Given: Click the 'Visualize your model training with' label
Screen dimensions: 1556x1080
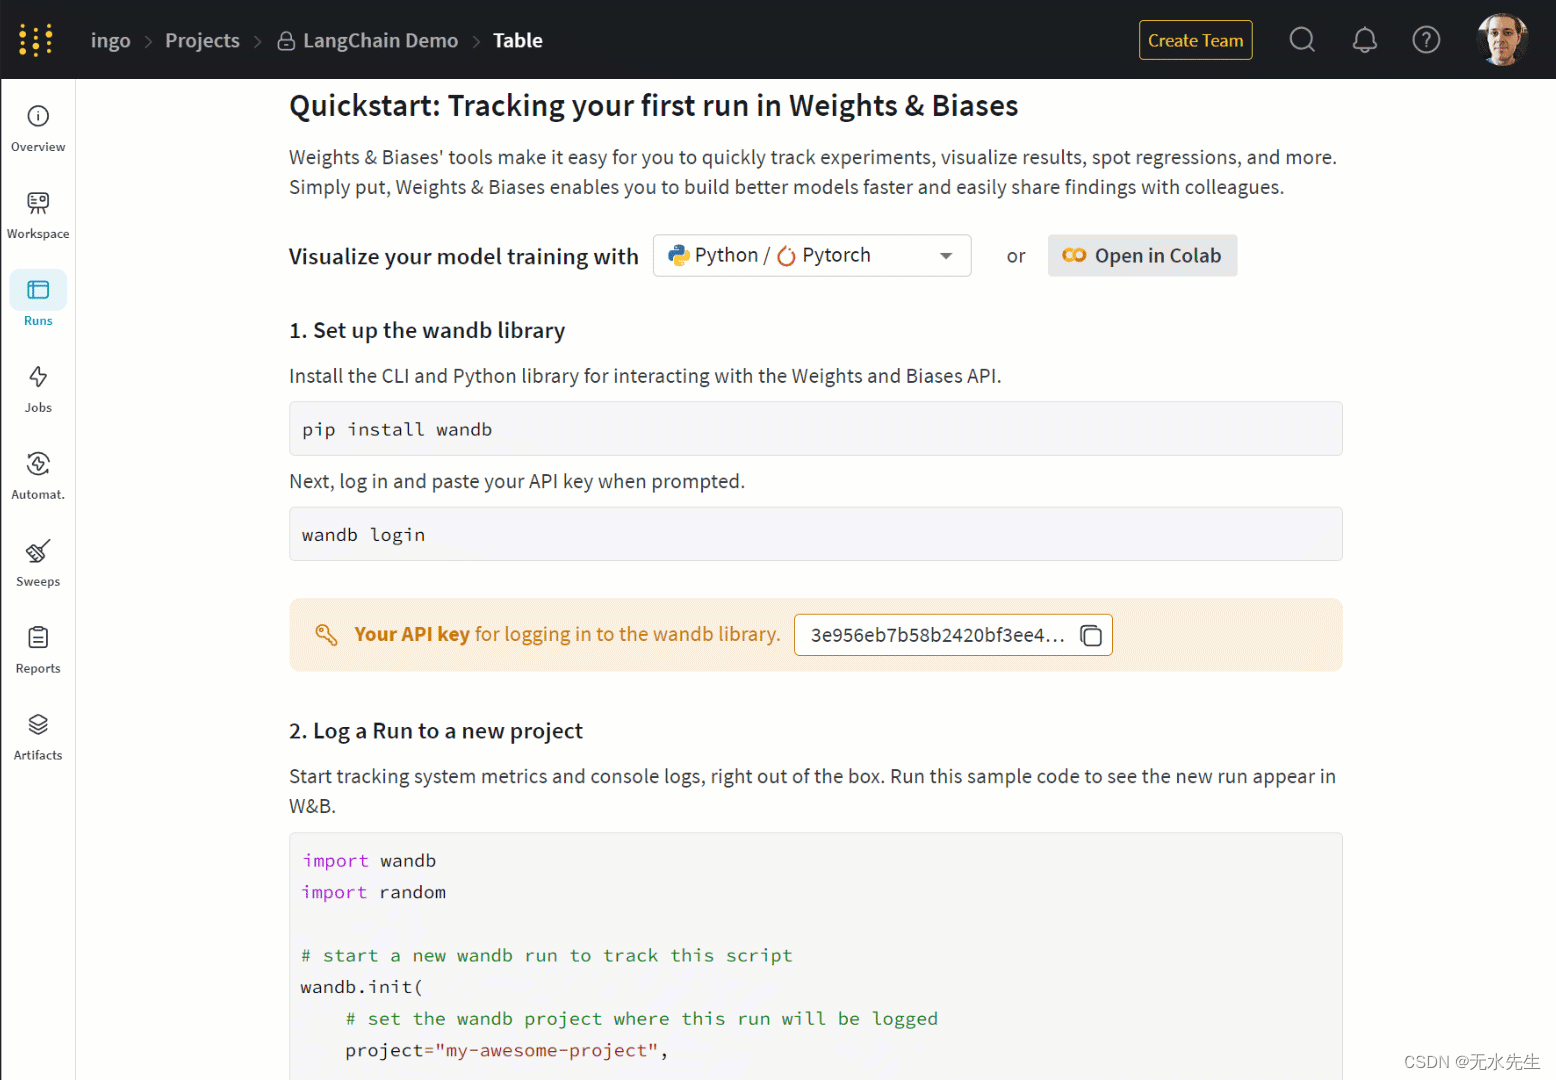Looking at the screenshot, I should pos(464,257).
